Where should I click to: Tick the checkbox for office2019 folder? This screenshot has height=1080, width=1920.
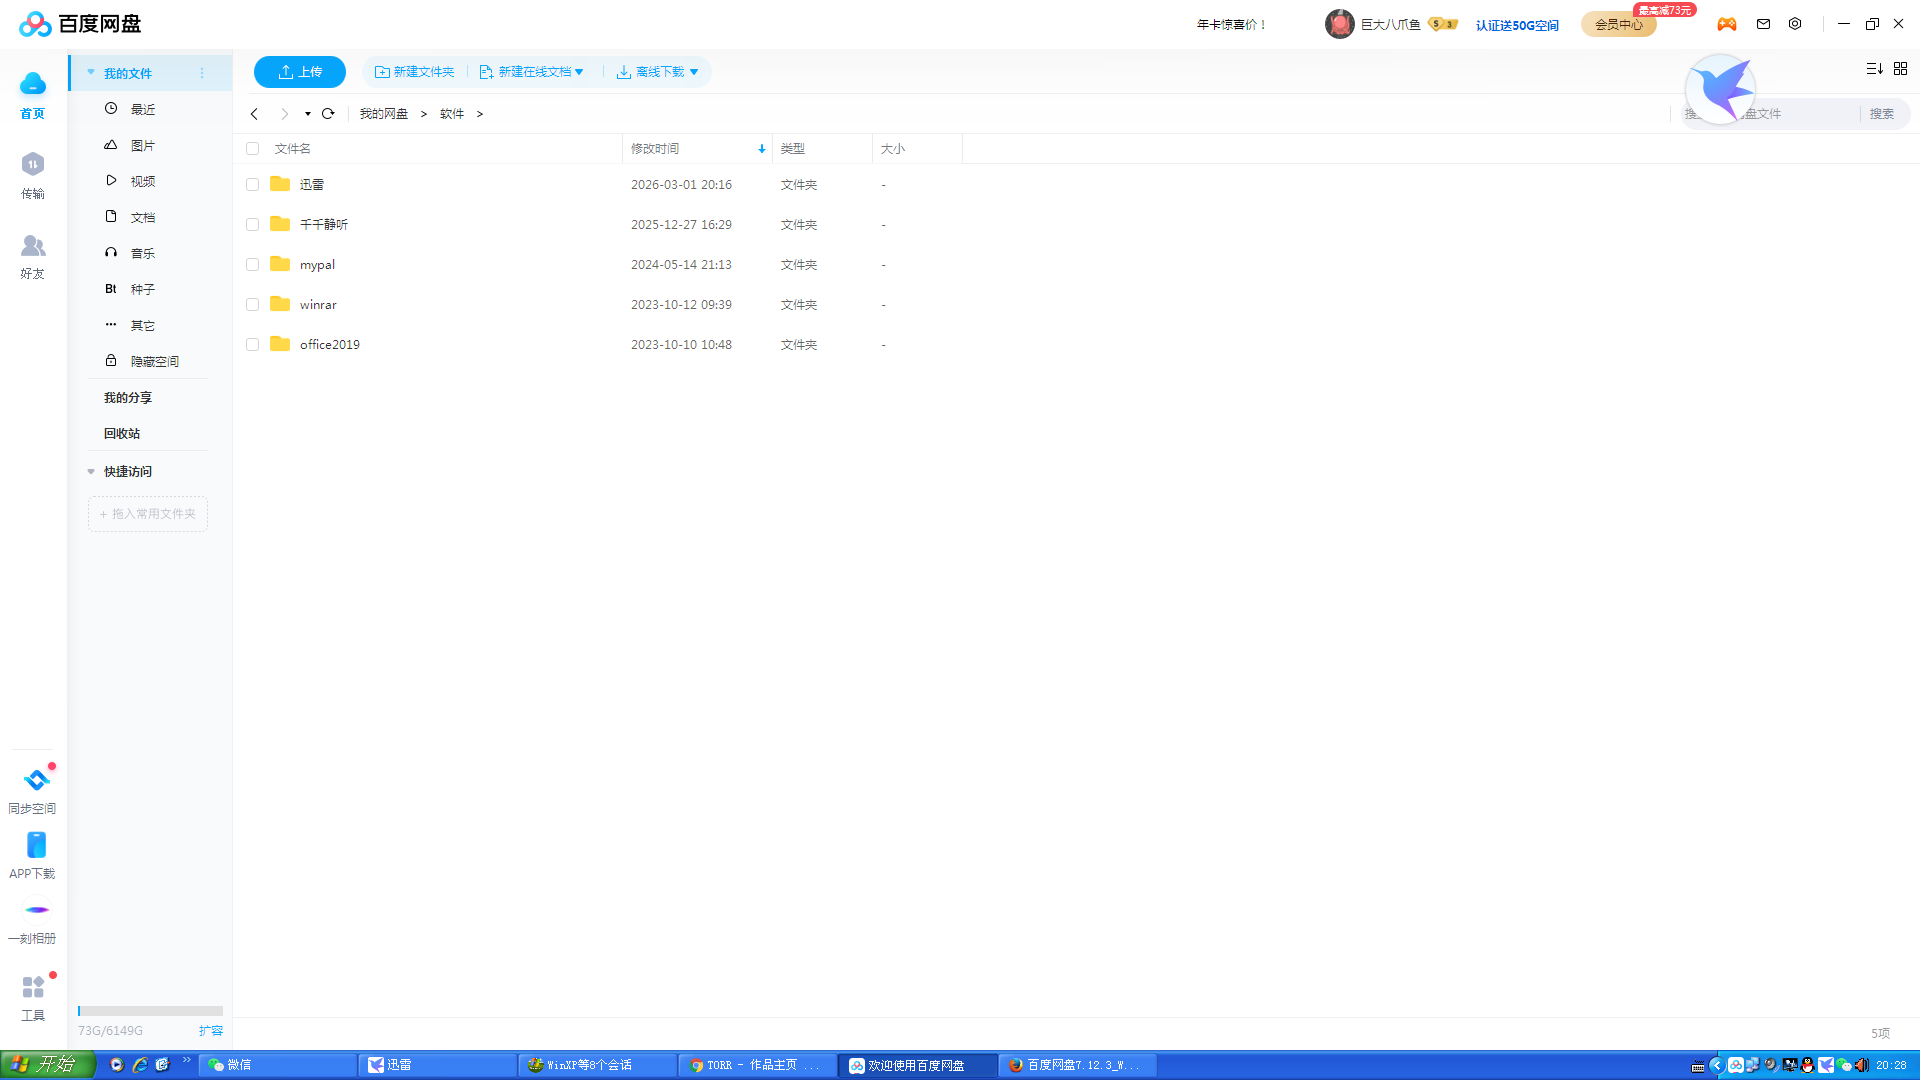tap(253, 345)
